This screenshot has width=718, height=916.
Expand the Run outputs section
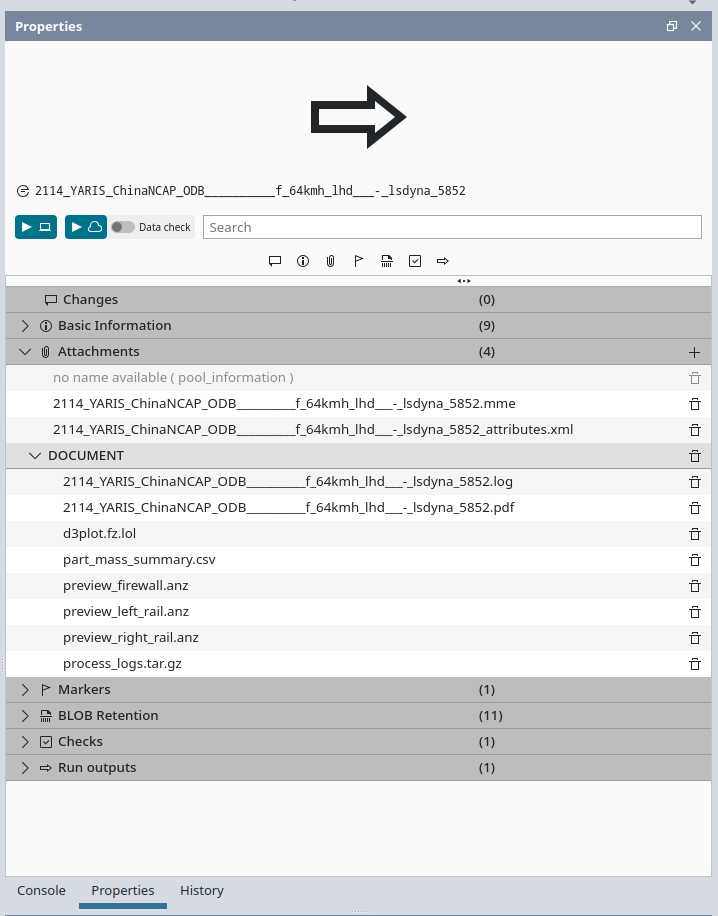(25, 768)
